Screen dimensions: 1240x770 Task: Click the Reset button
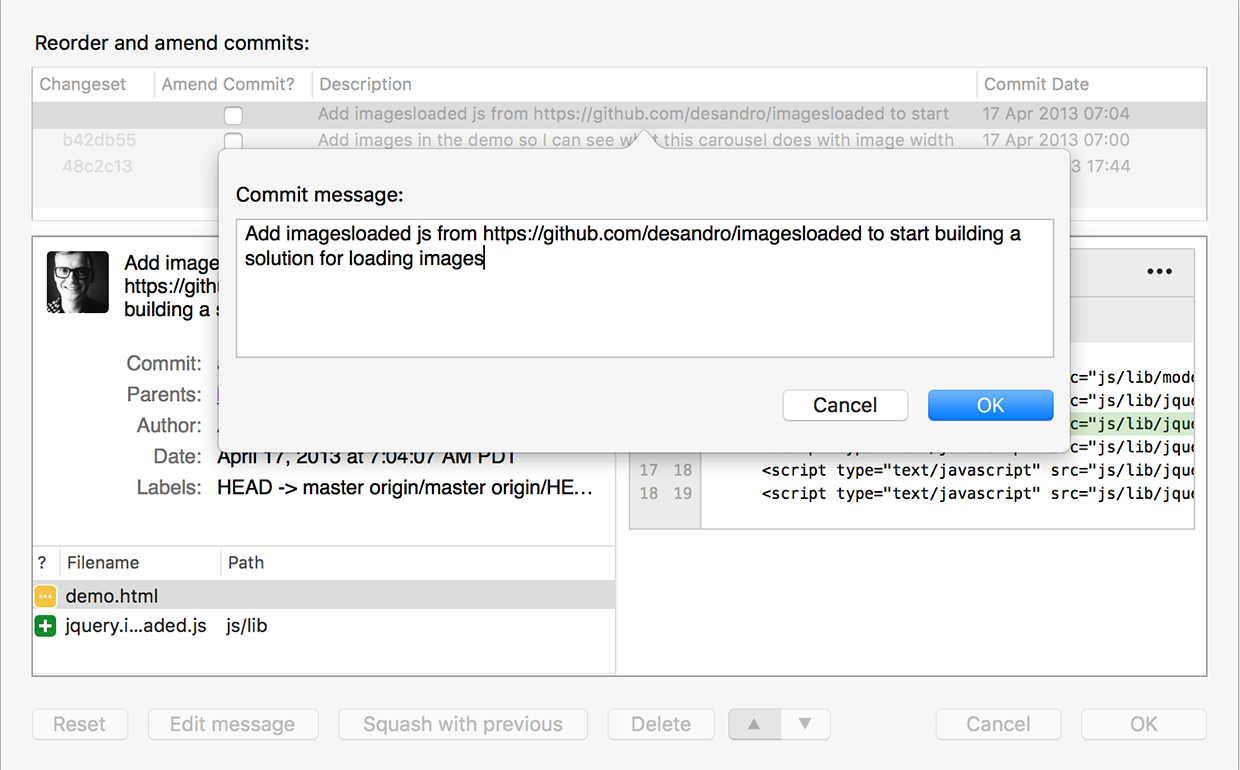80,724
